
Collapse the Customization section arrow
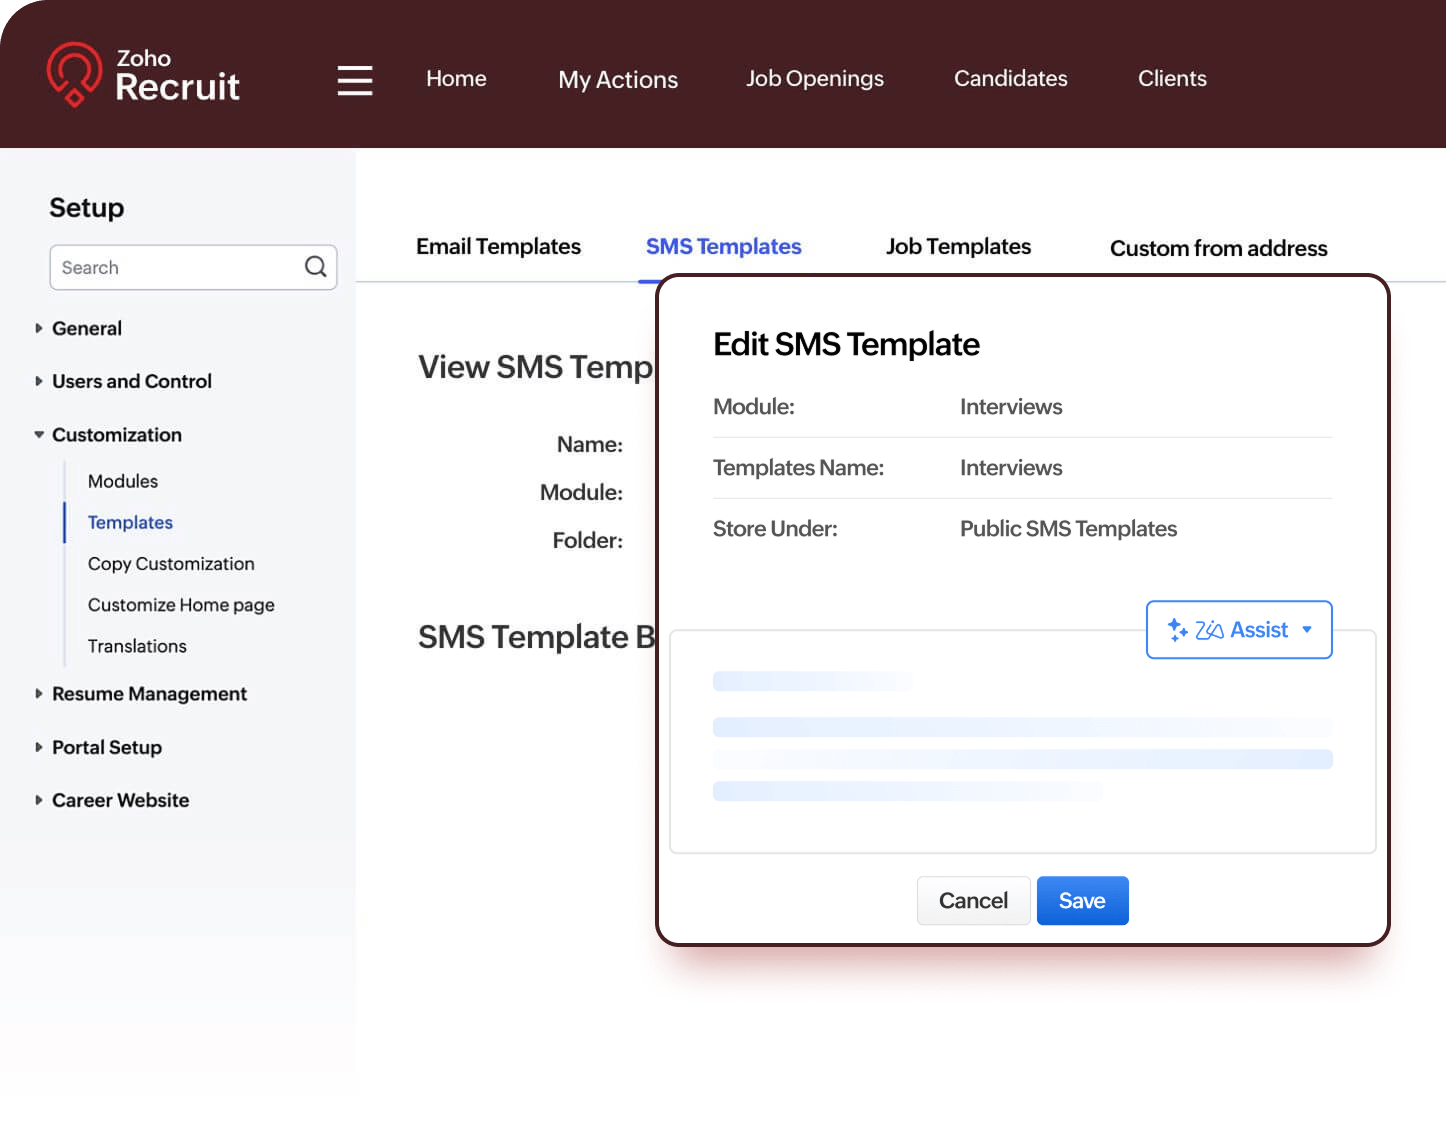click(x=39, y=435)
